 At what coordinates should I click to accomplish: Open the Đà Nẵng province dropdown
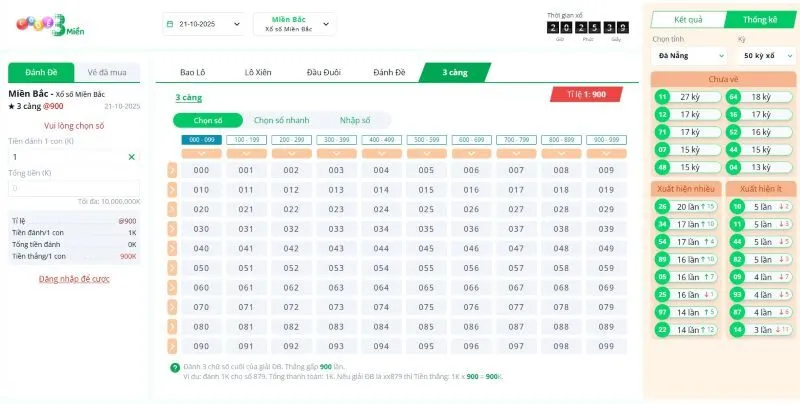[690, 56]
